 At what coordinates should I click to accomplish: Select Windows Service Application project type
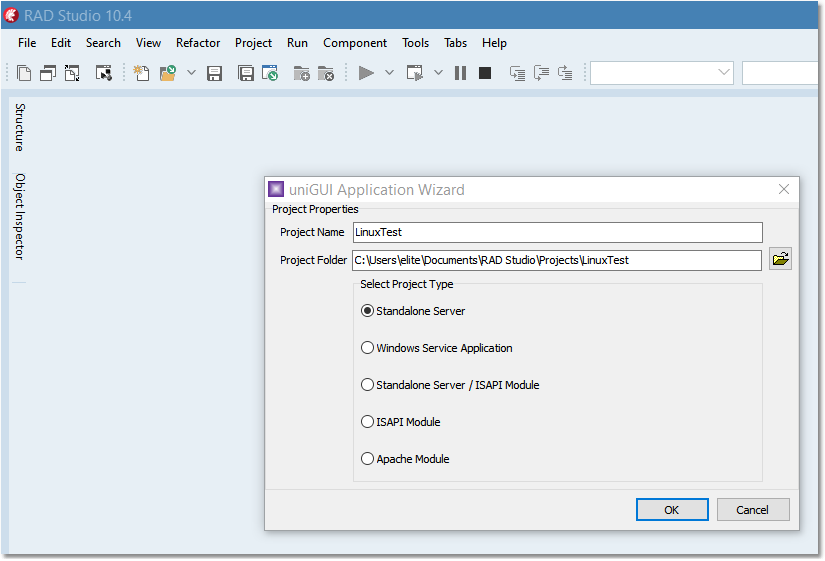[367, 348]
